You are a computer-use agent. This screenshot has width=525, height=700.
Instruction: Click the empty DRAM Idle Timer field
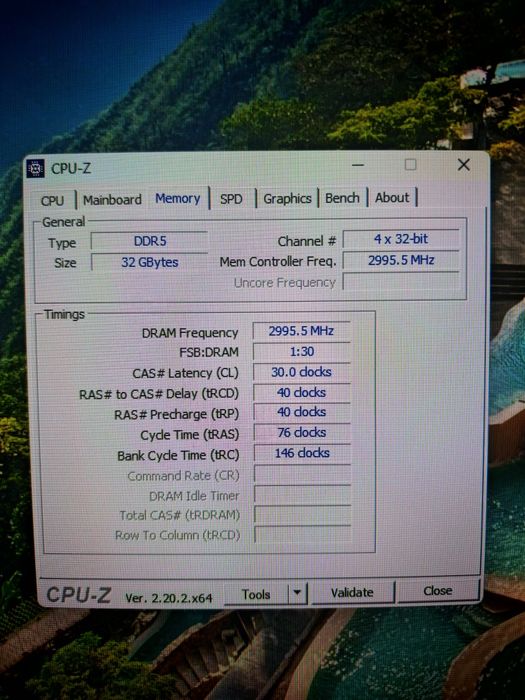302,495
